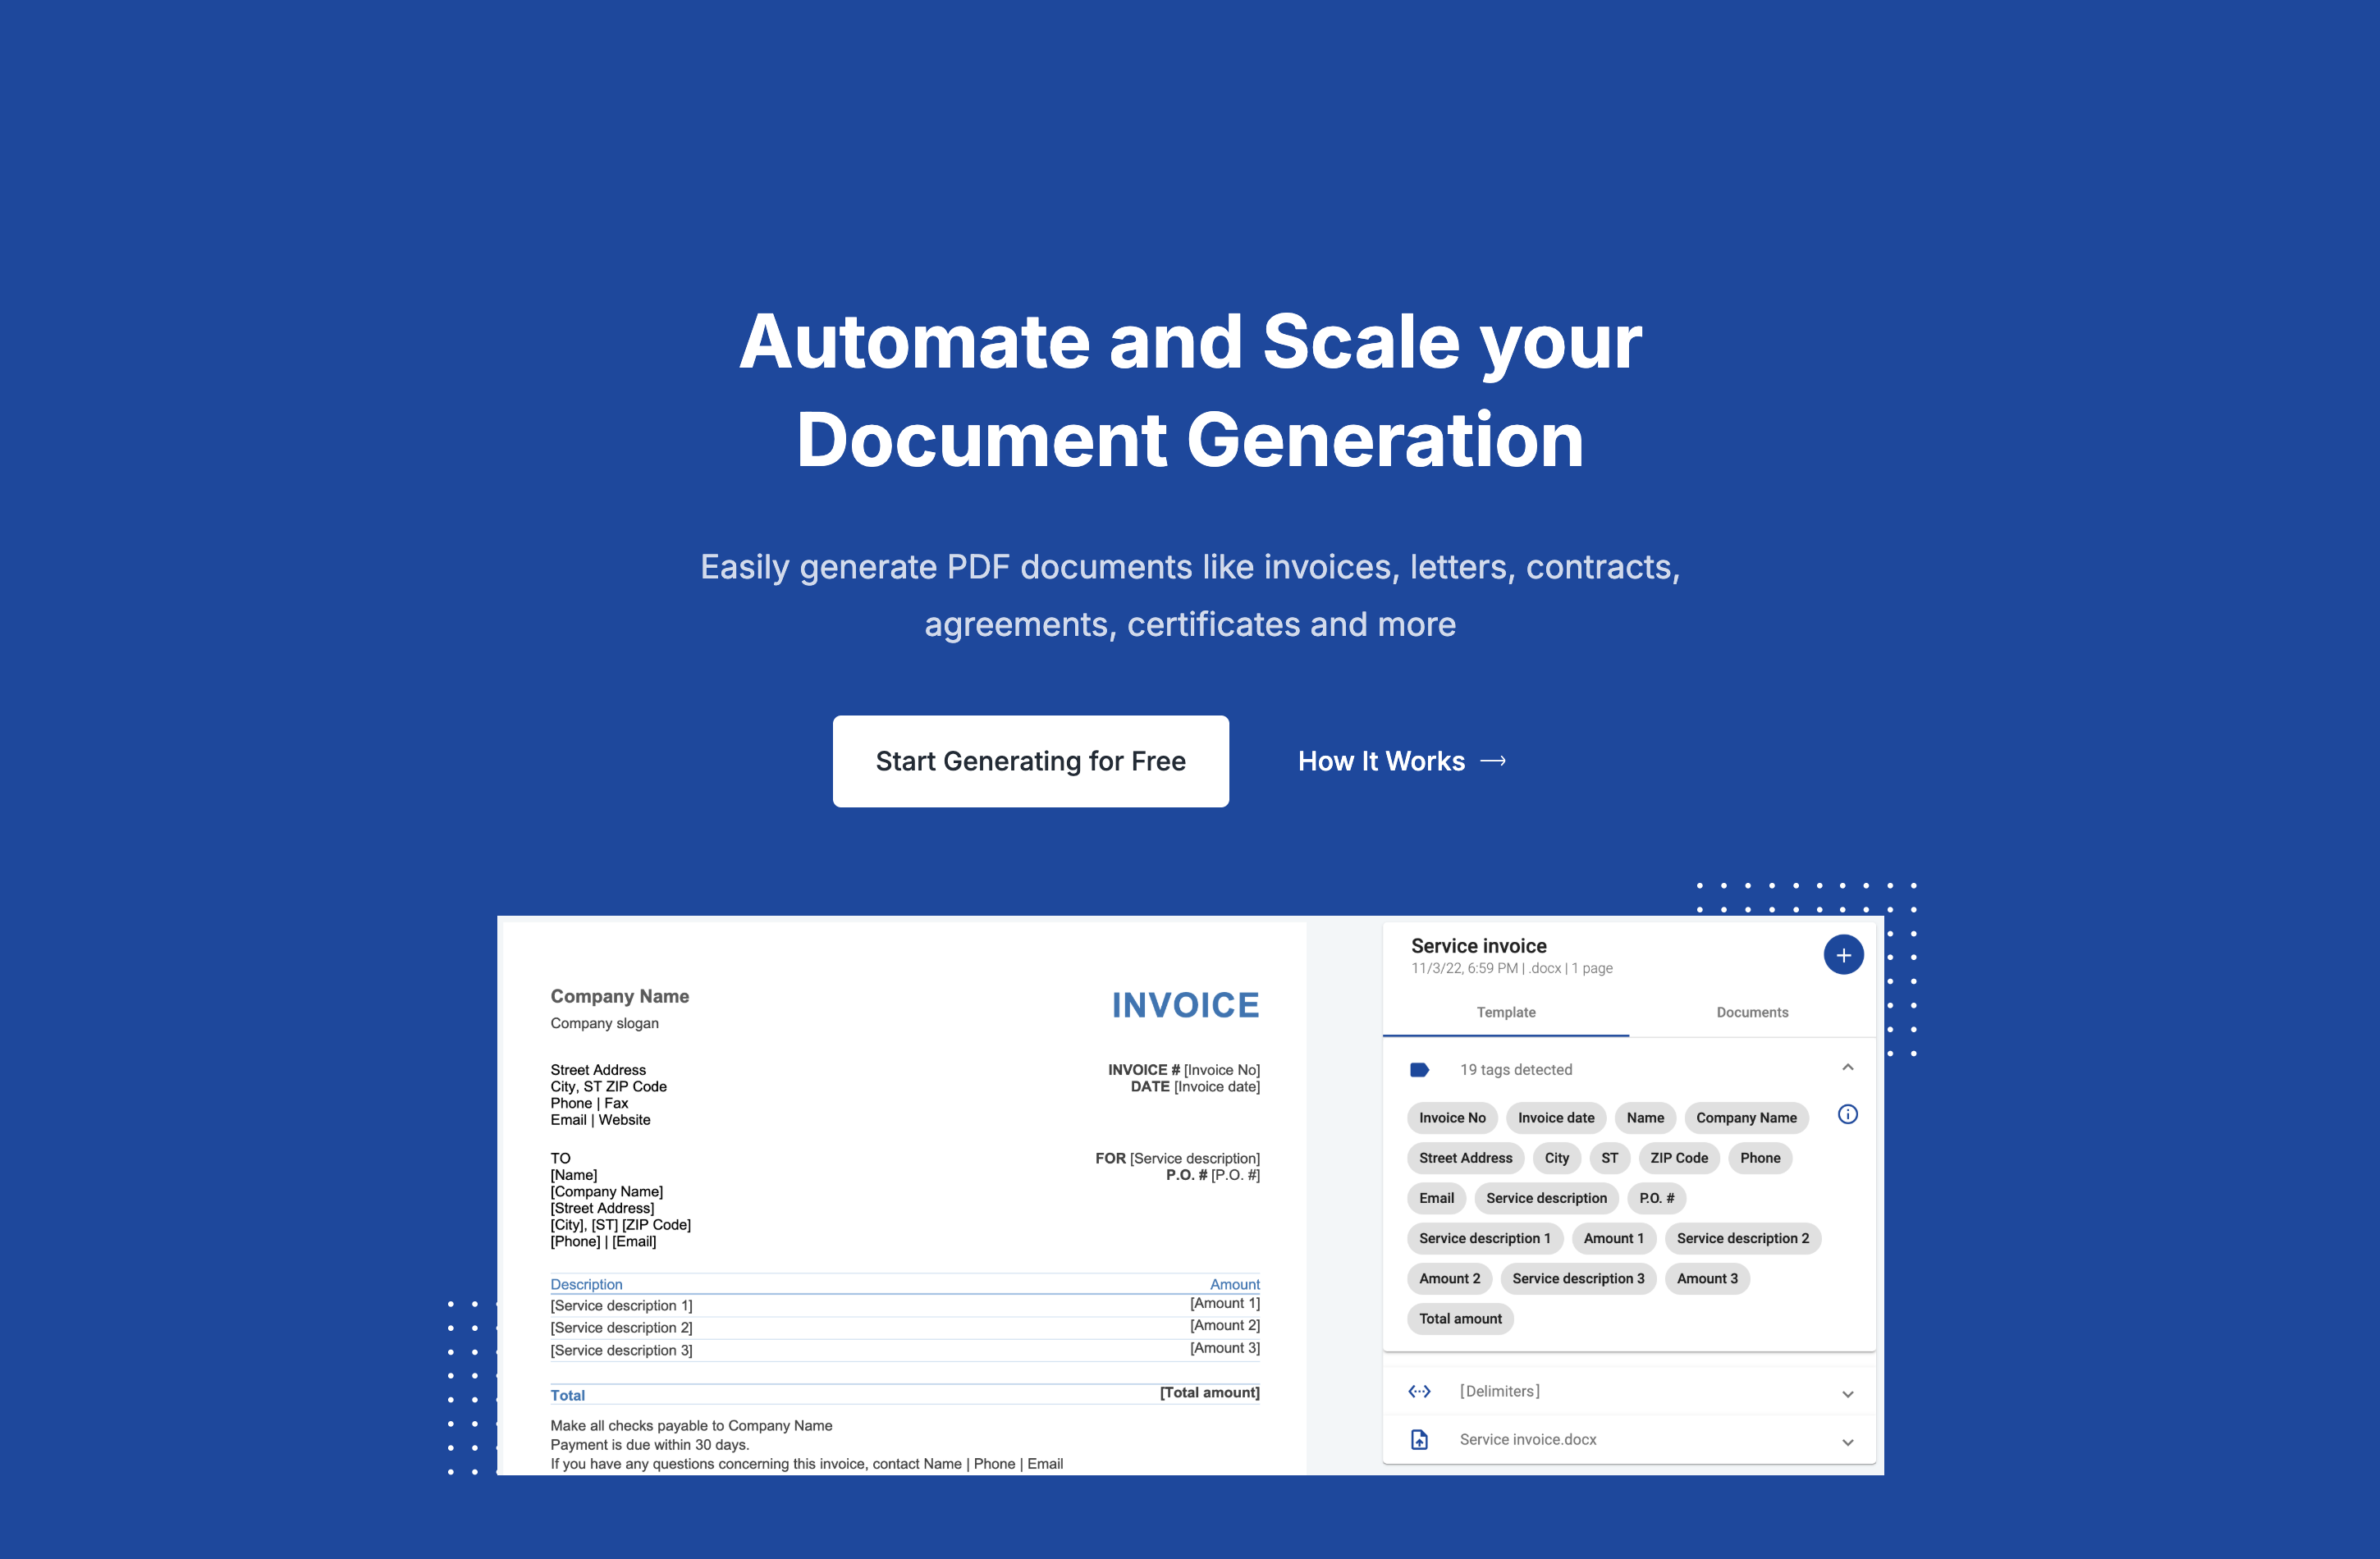Click the info circle icon beside tags

point(1847,1115)
